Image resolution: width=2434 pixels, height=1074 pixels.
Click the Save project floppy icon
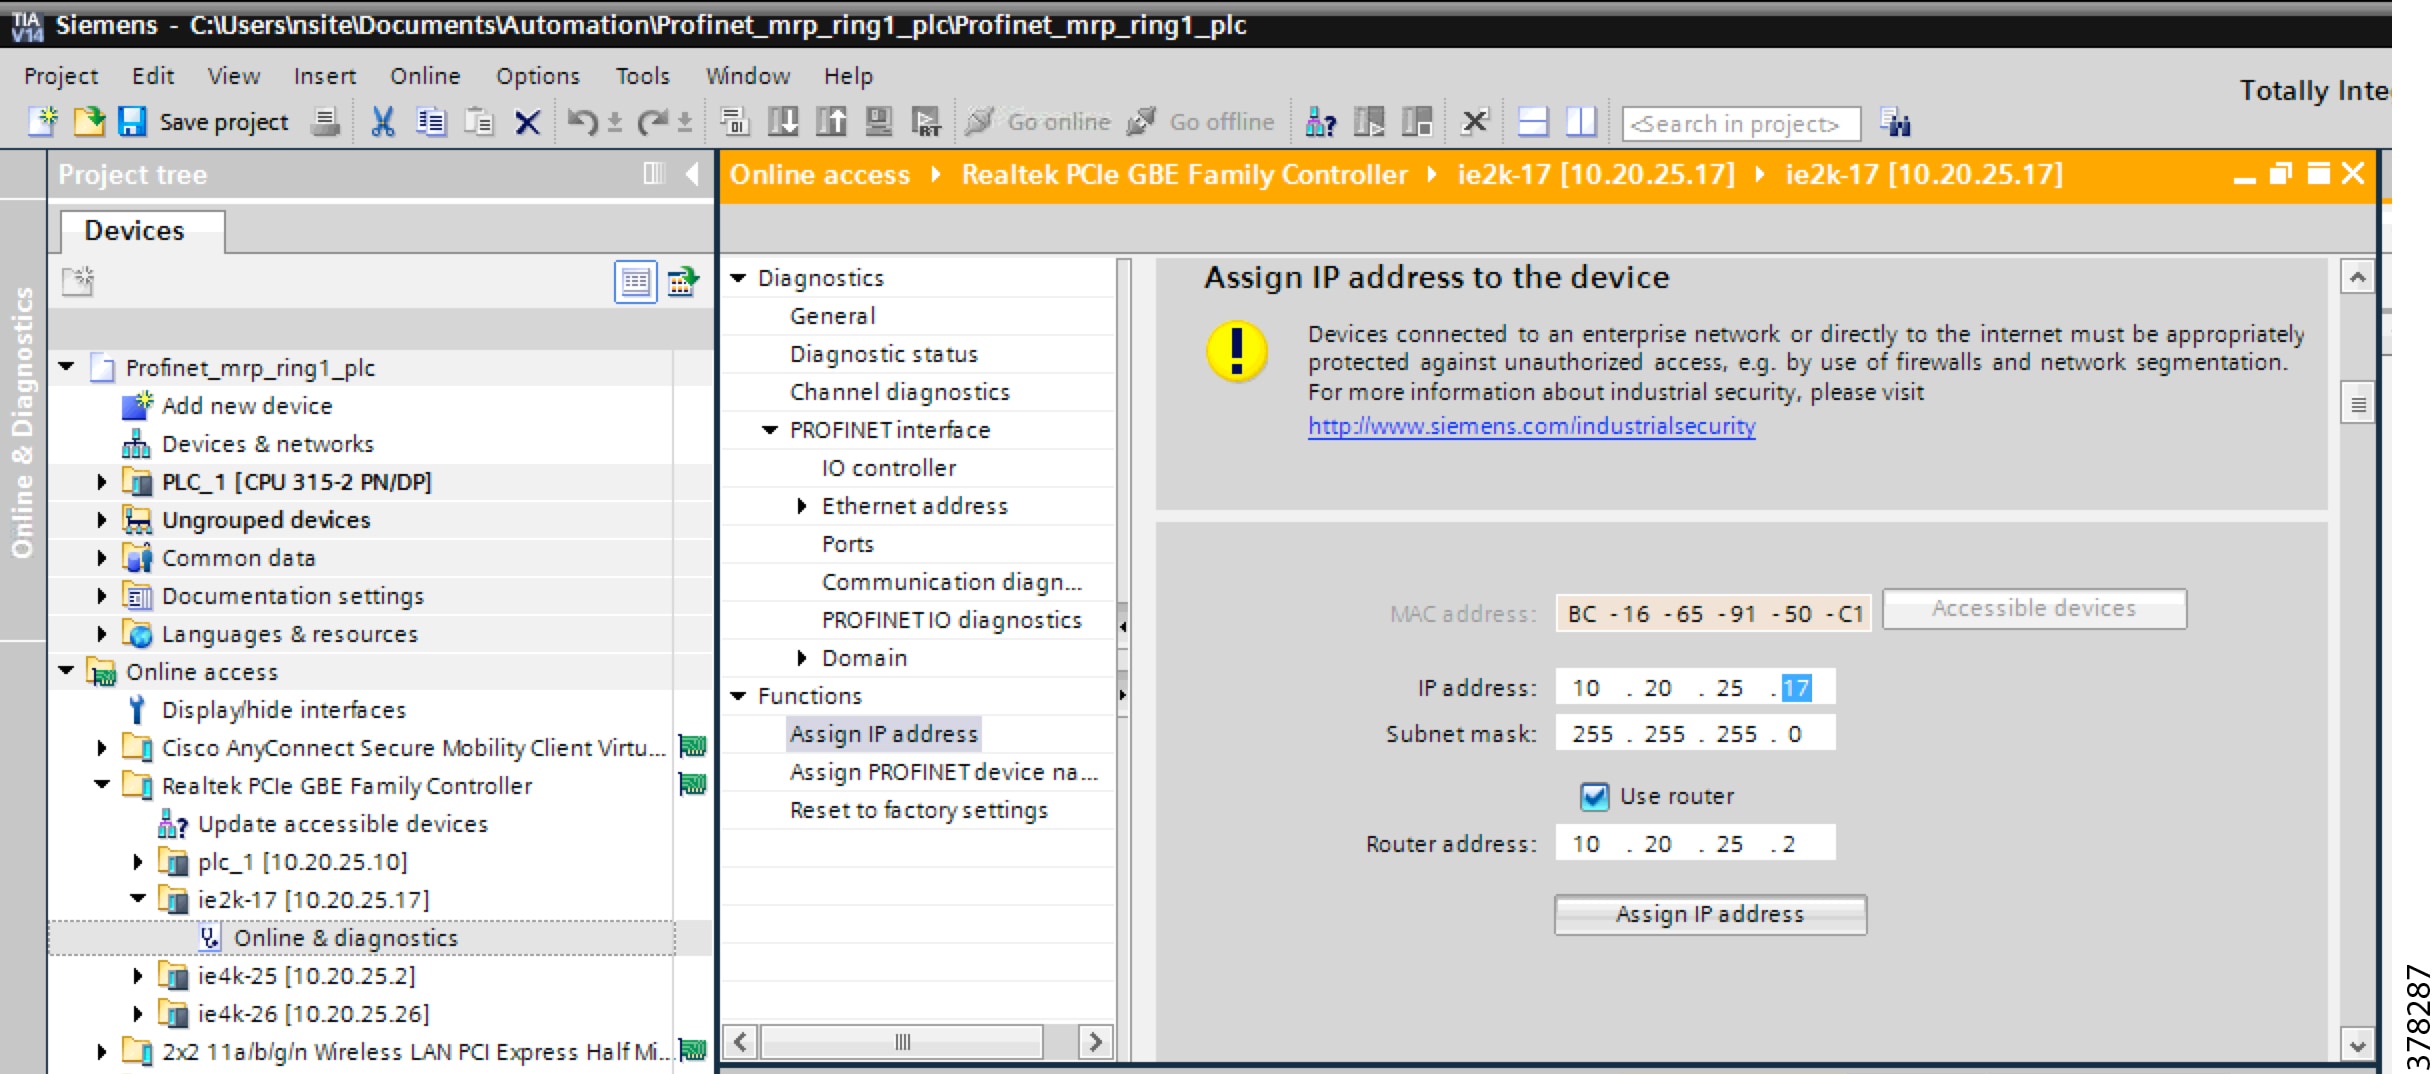point(132,122)
